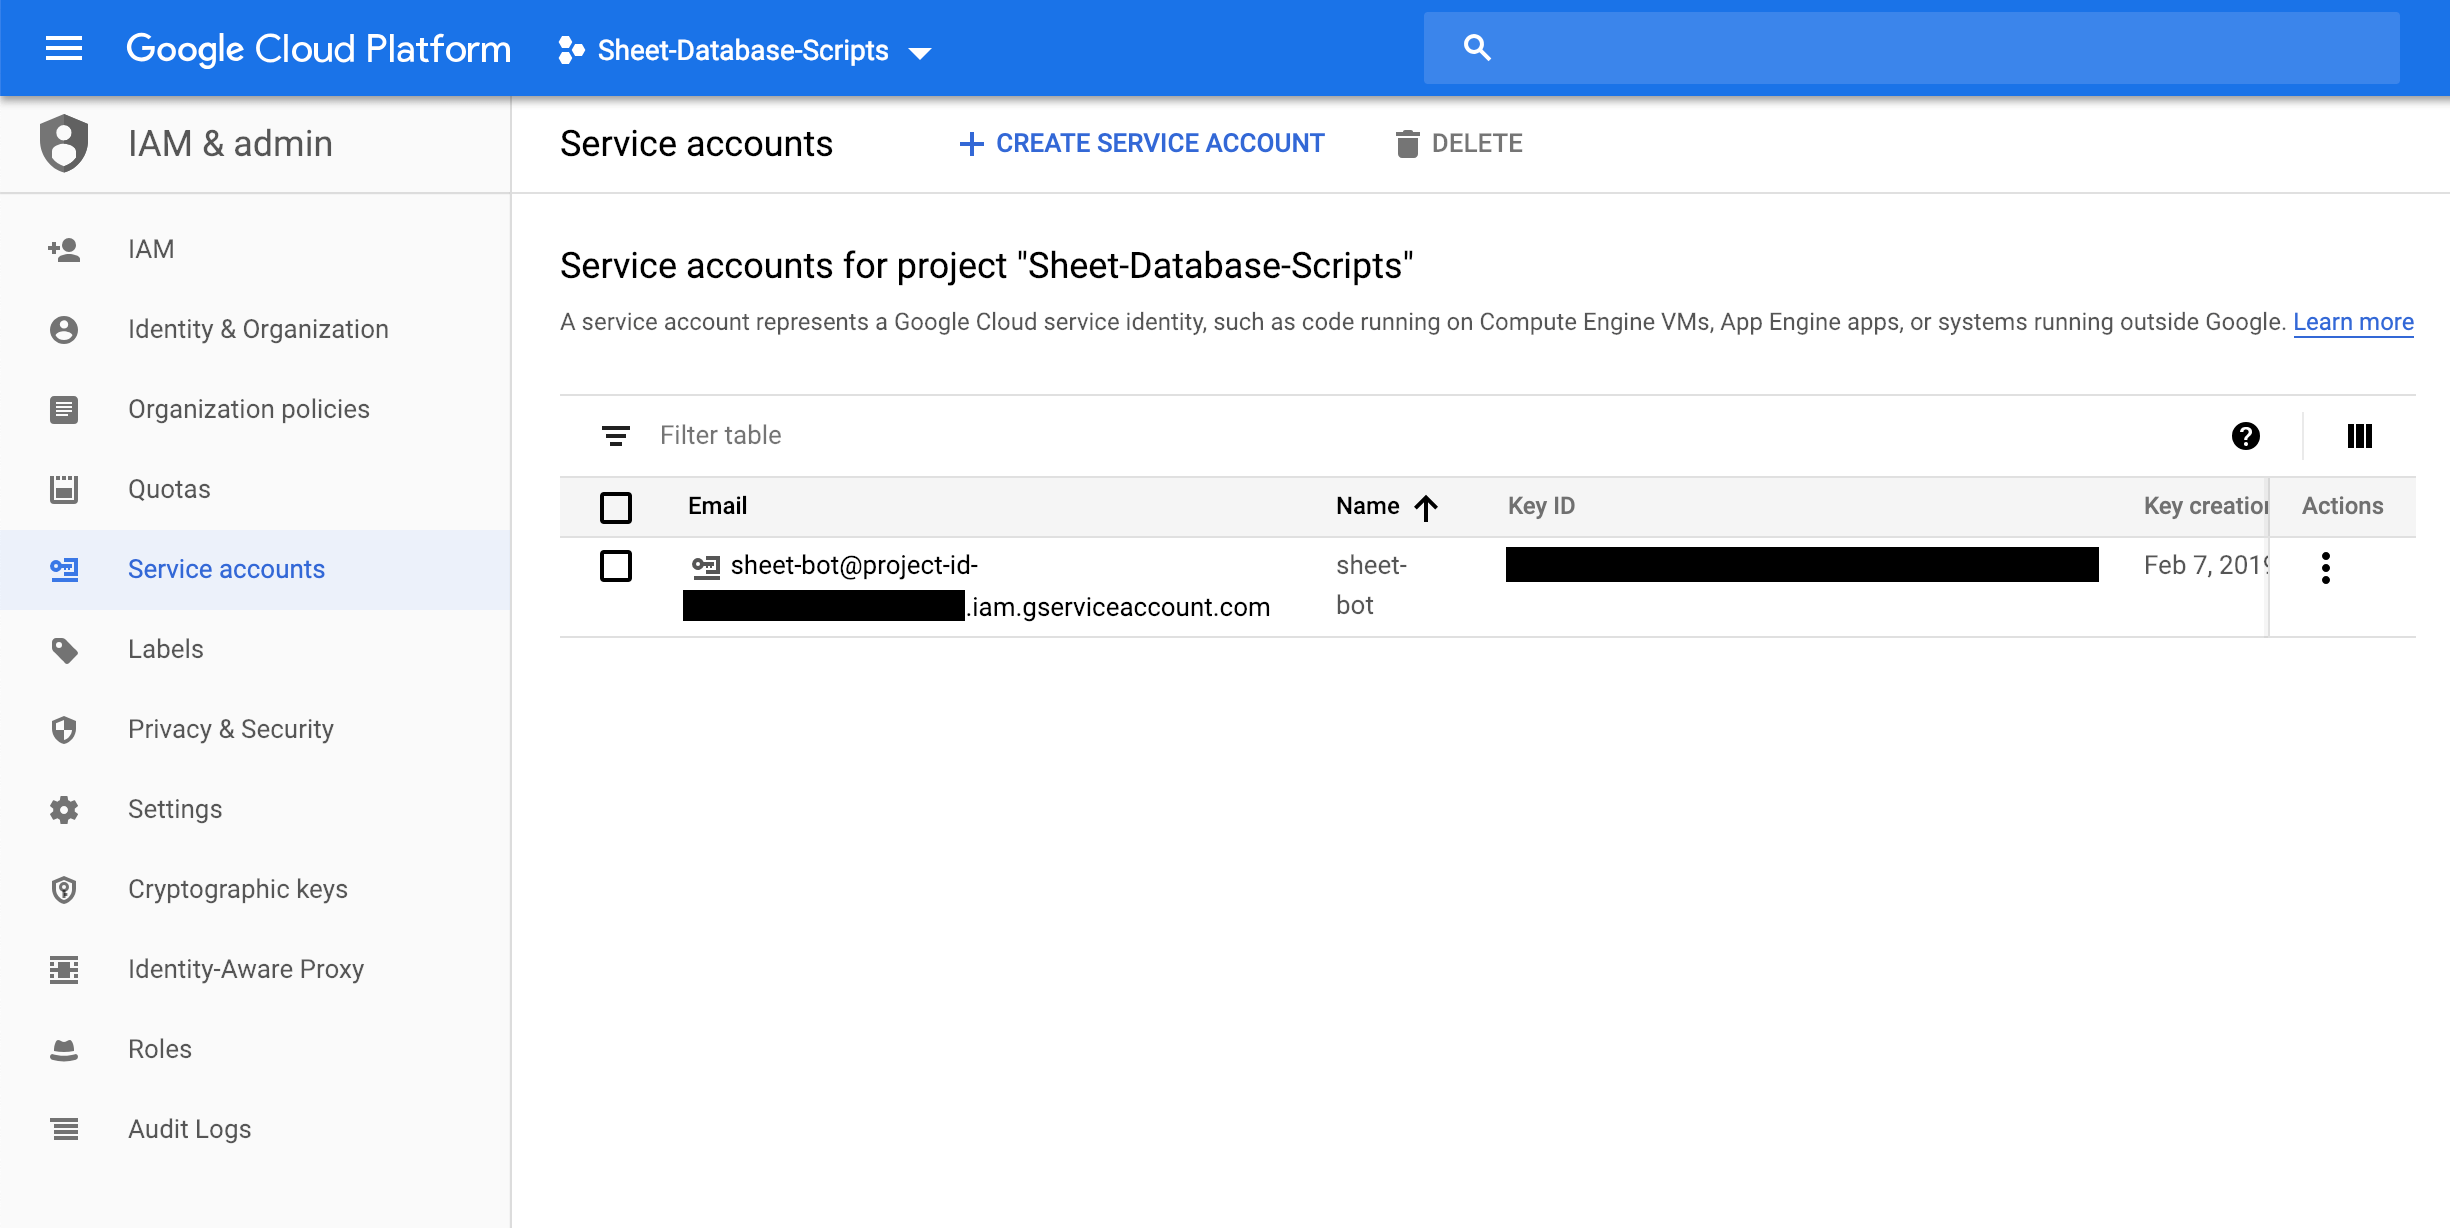2450x1228 pixels.
Task: Click CREATE SERVICE ACCOUNT button
Action: [x=1142, y=143]
